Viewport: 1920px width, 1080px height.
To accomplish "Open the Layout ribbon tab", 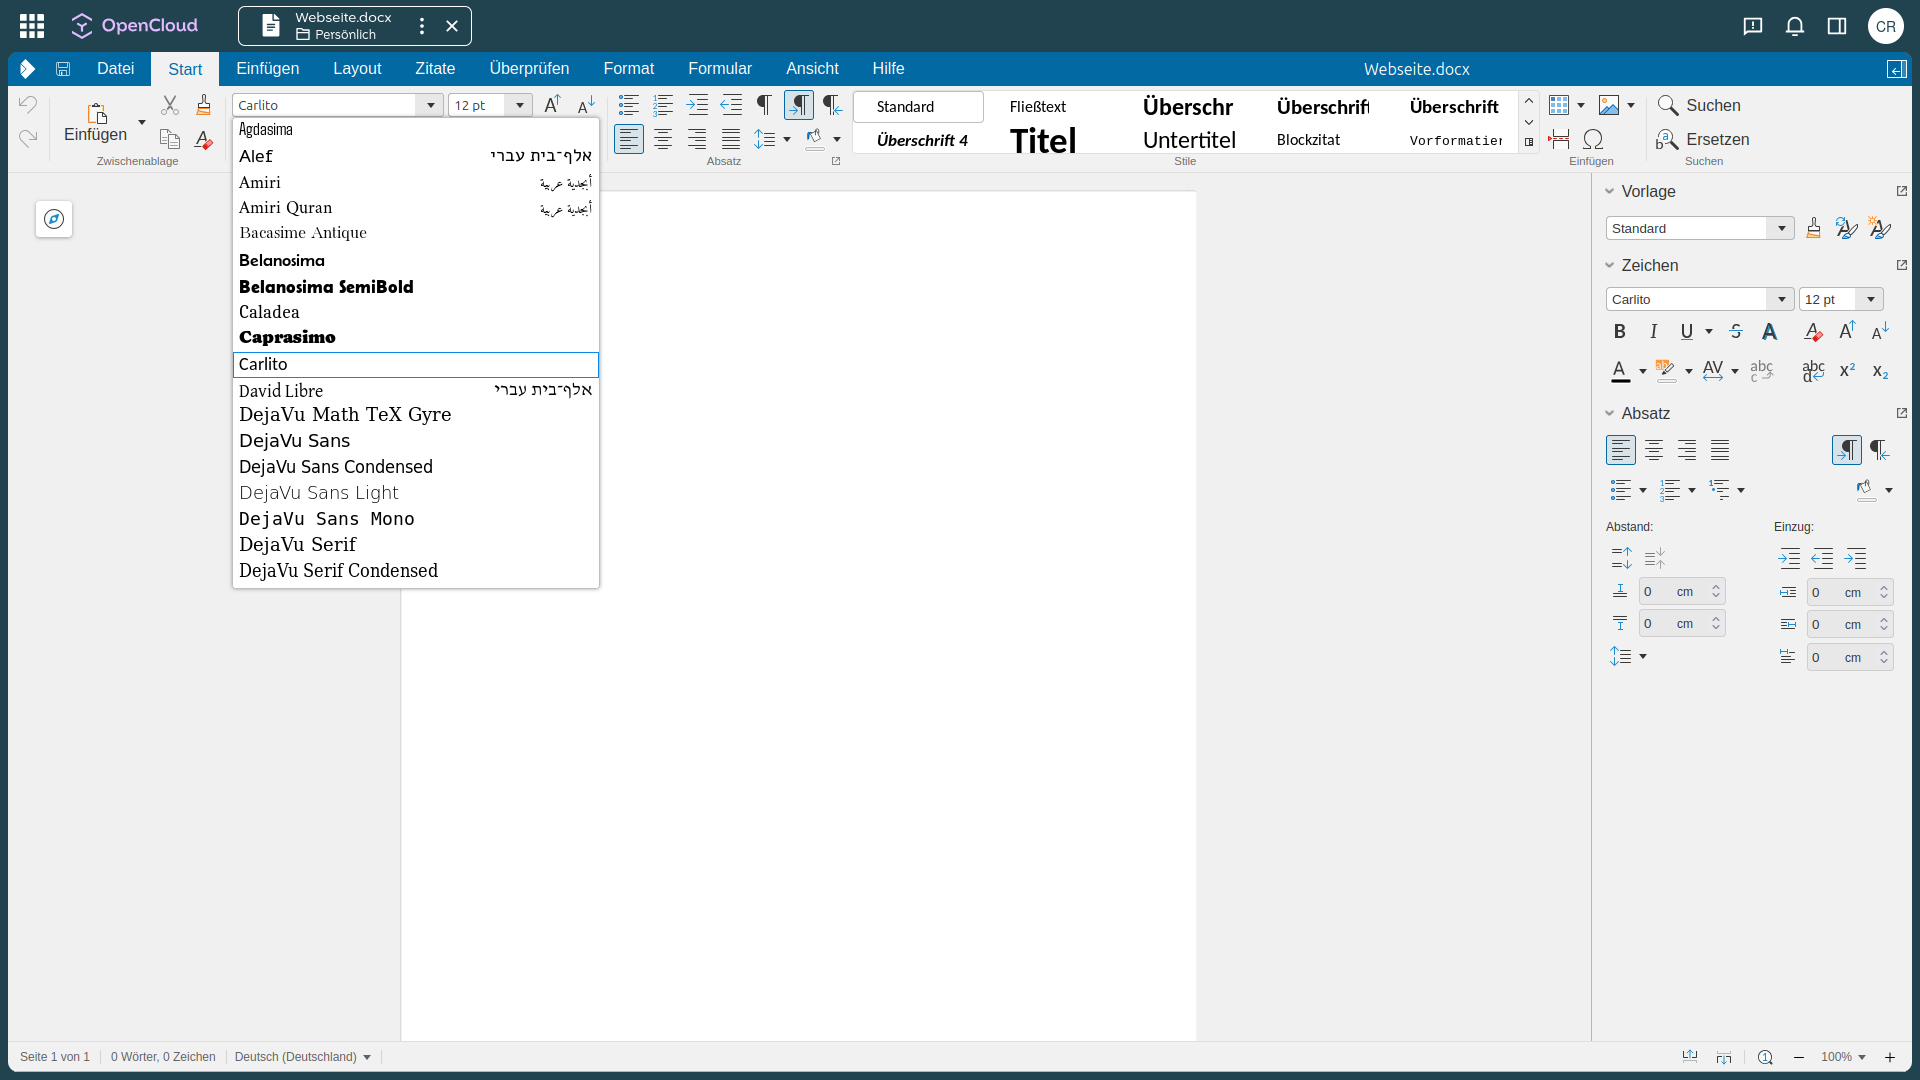I will [x=357, y=69].
